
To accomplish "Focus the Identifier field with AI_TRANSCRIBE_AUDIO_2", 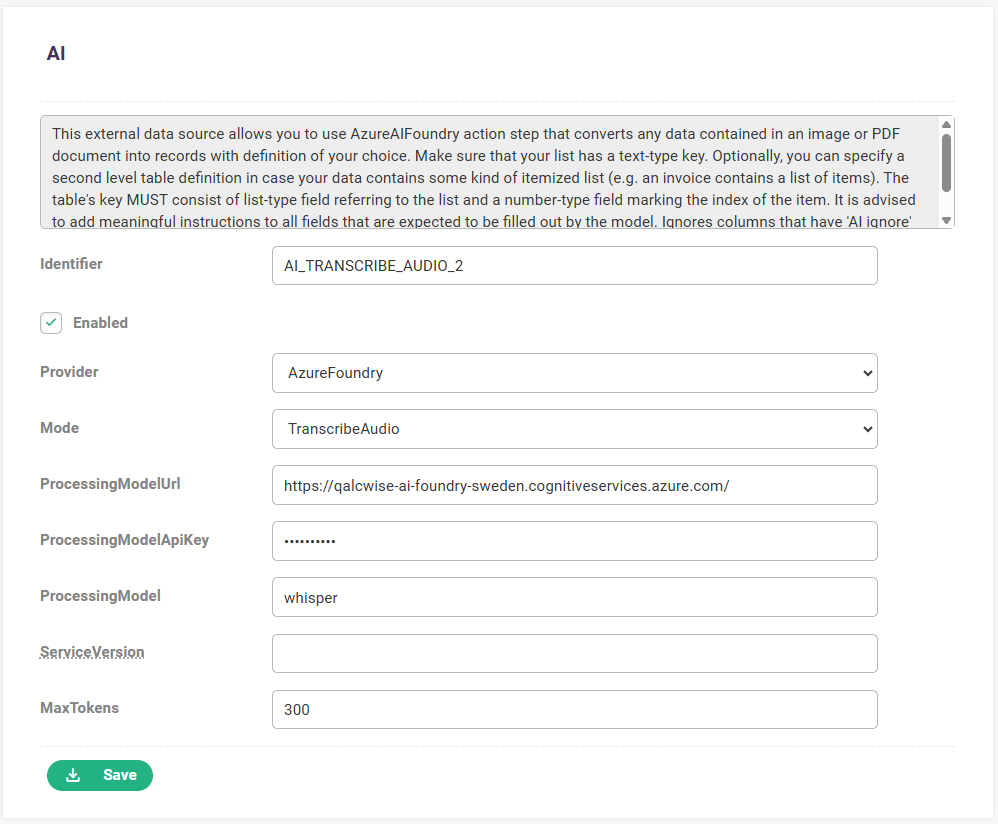I will tap(575, 265).
